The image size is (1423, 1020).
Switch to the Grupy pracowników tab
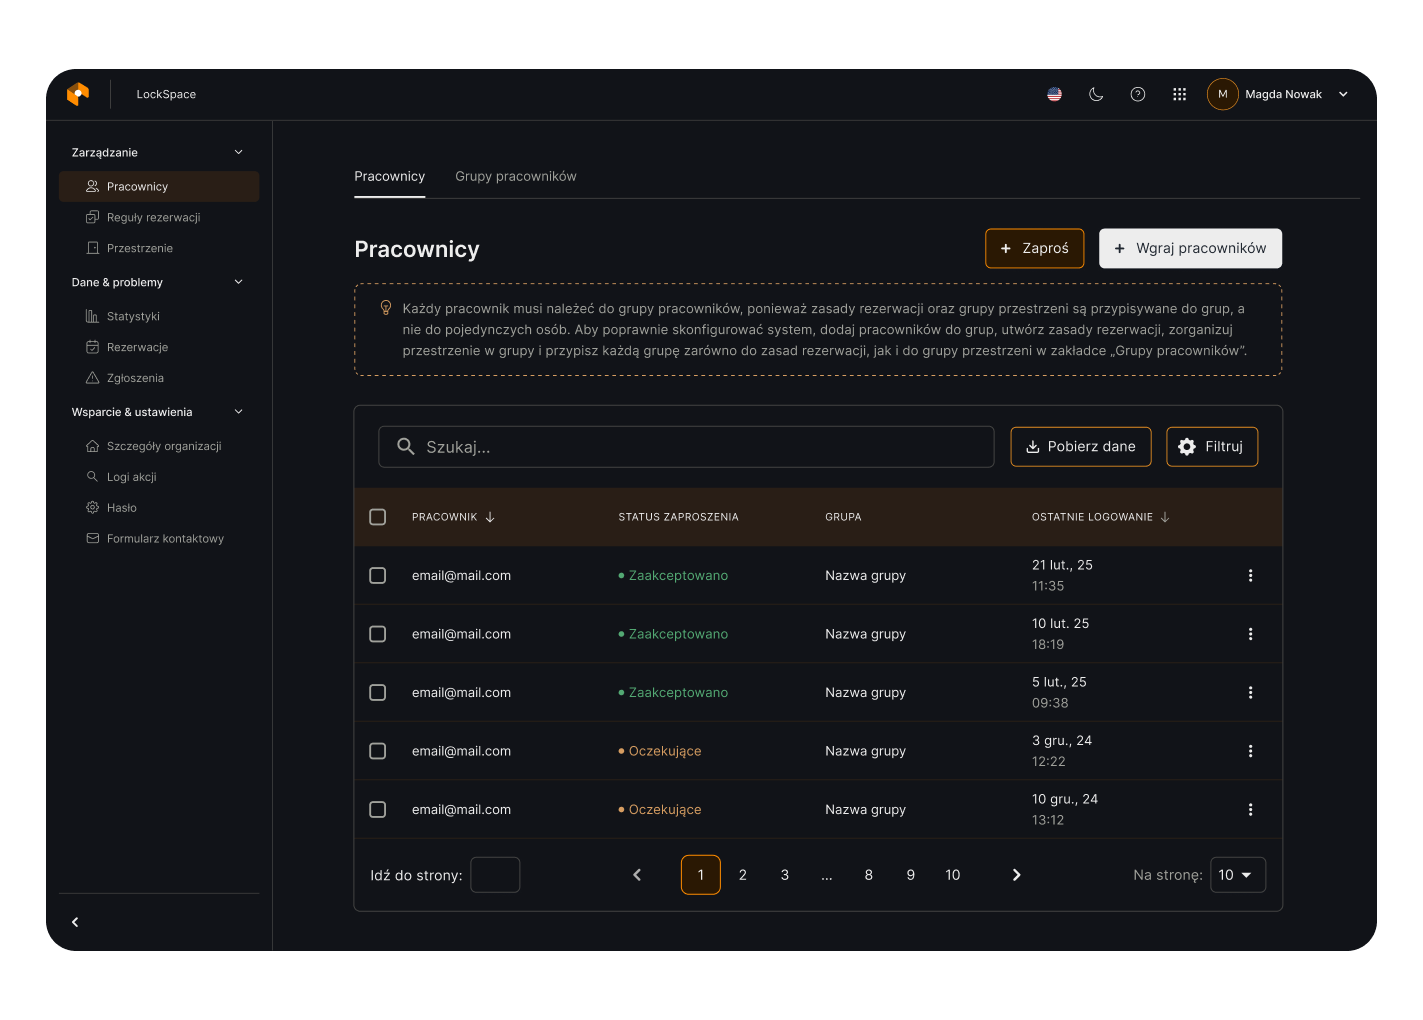tap(515, 177)
